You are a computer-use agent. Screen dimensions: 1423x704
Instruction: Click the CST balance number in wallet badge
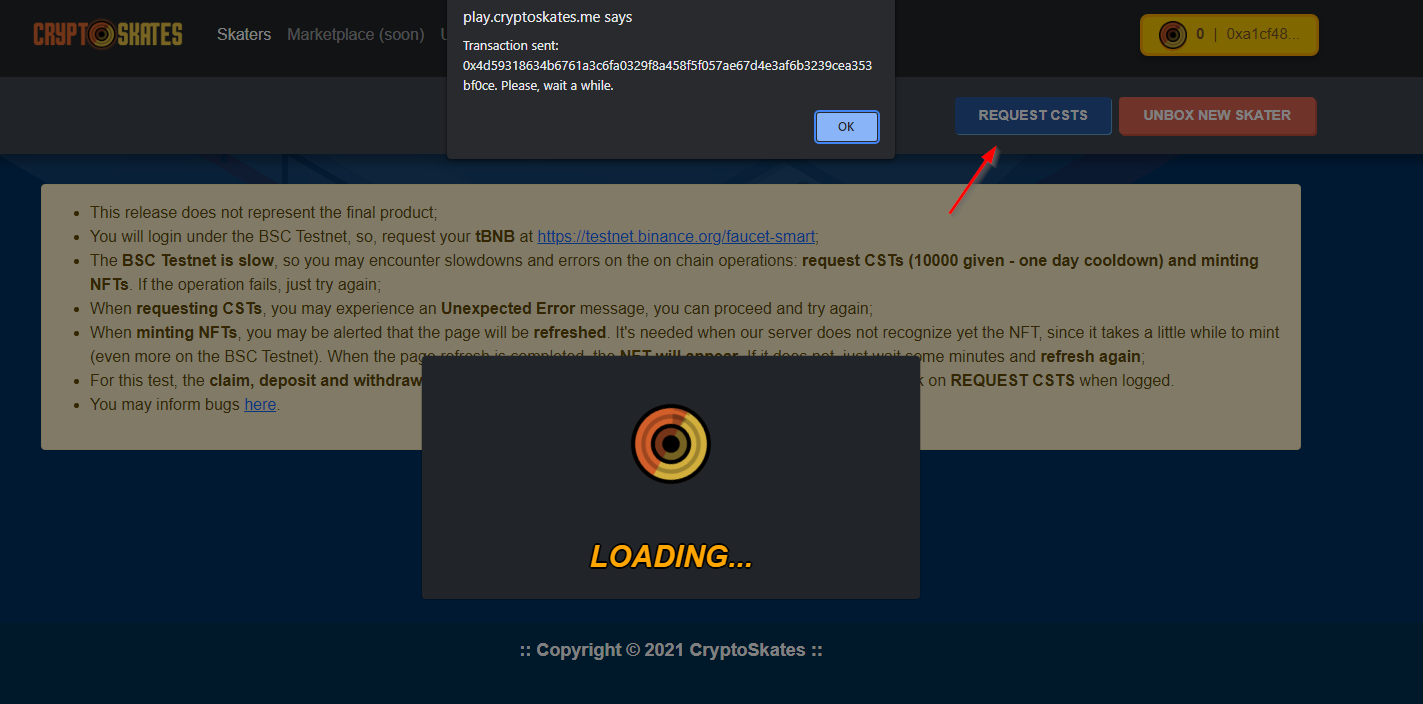click(x=1200, y=35)
